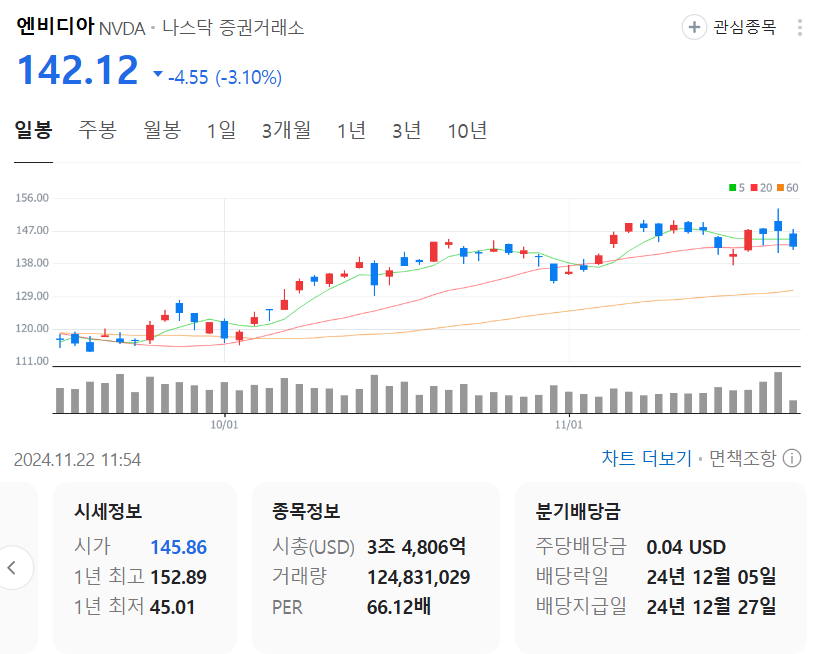This screenshot has height=654, width=822.
Task: Click the 주당배당금 label
Action: (581, 547)
